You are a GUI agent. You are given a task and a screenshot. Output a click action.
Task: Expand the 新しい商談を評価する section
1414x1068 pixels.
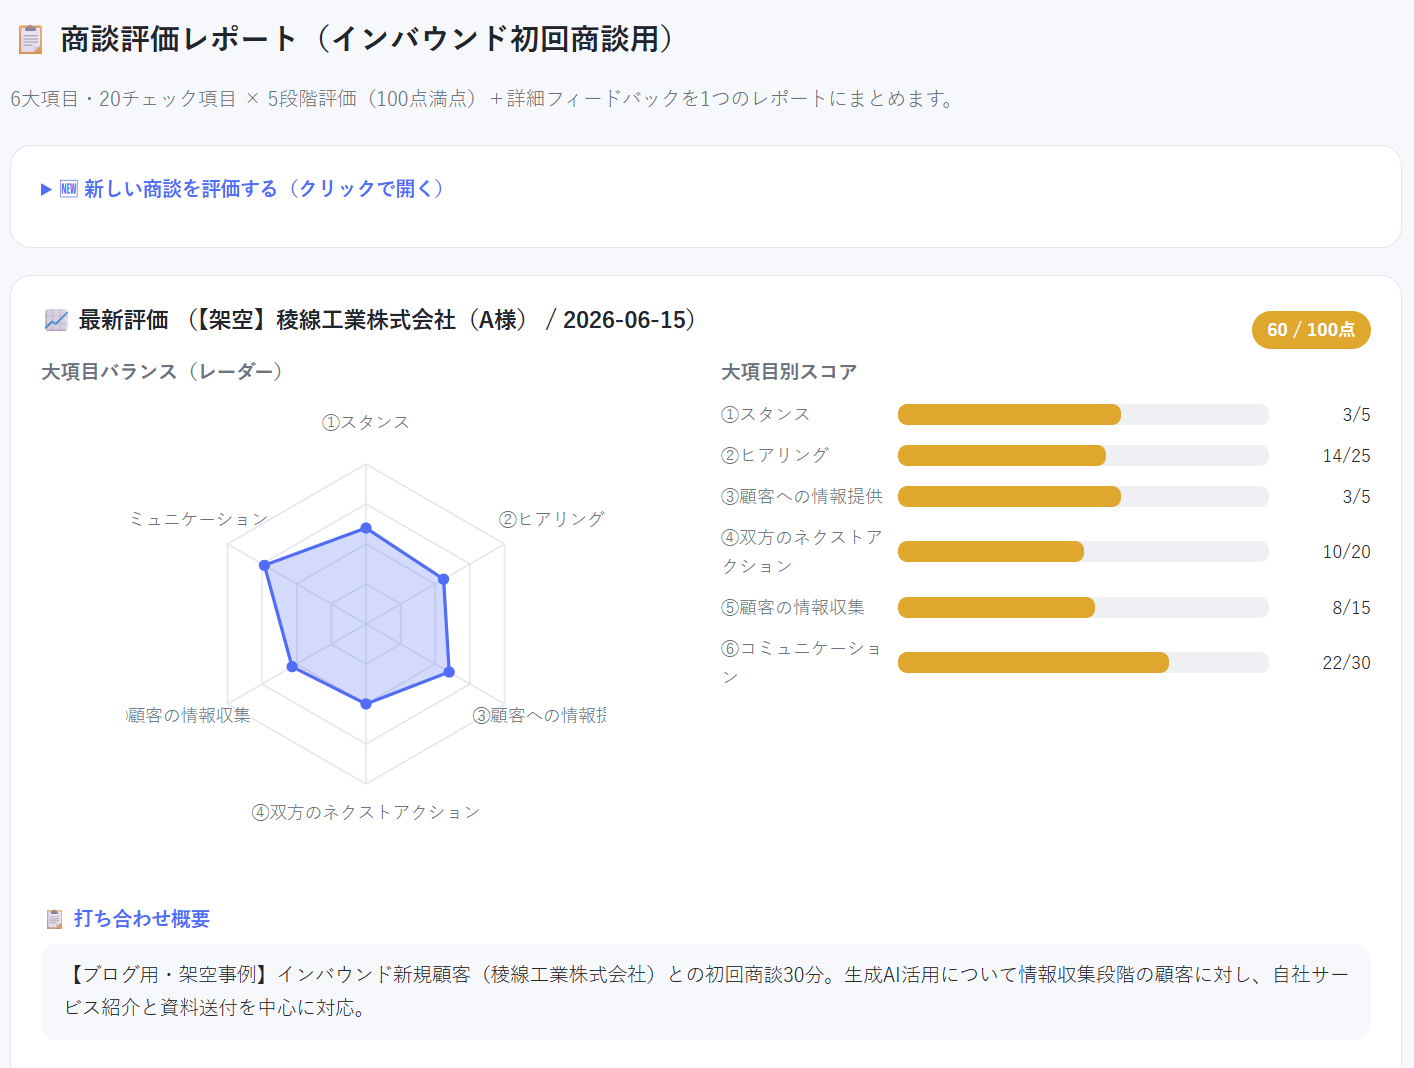tap(242, 189)
